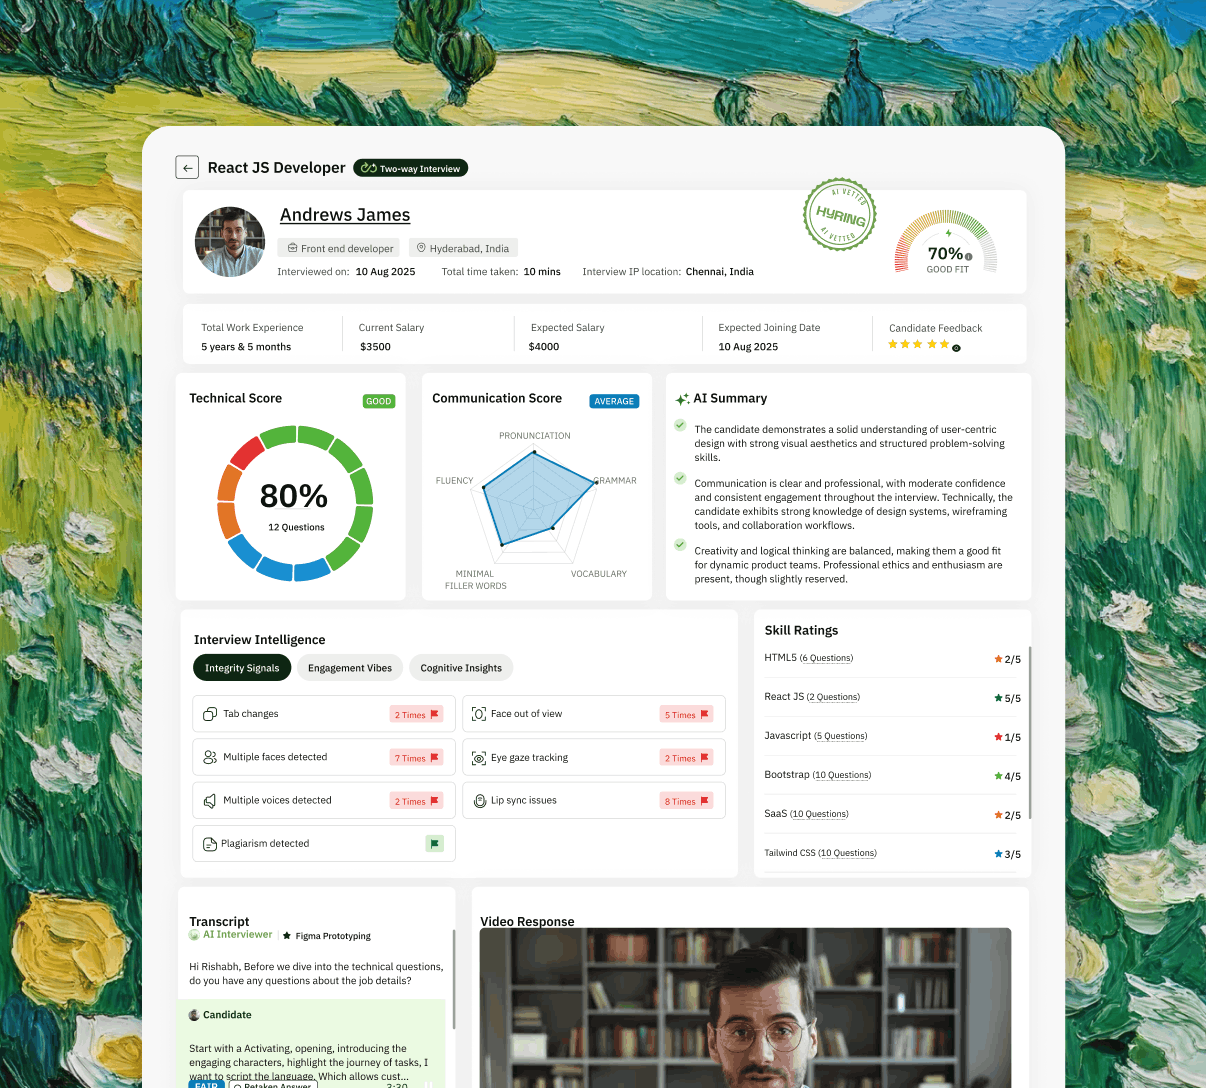Click the 80% technical score donut chart
The height and width of the screenshot is (1088, 1206).
coord(295,503)
